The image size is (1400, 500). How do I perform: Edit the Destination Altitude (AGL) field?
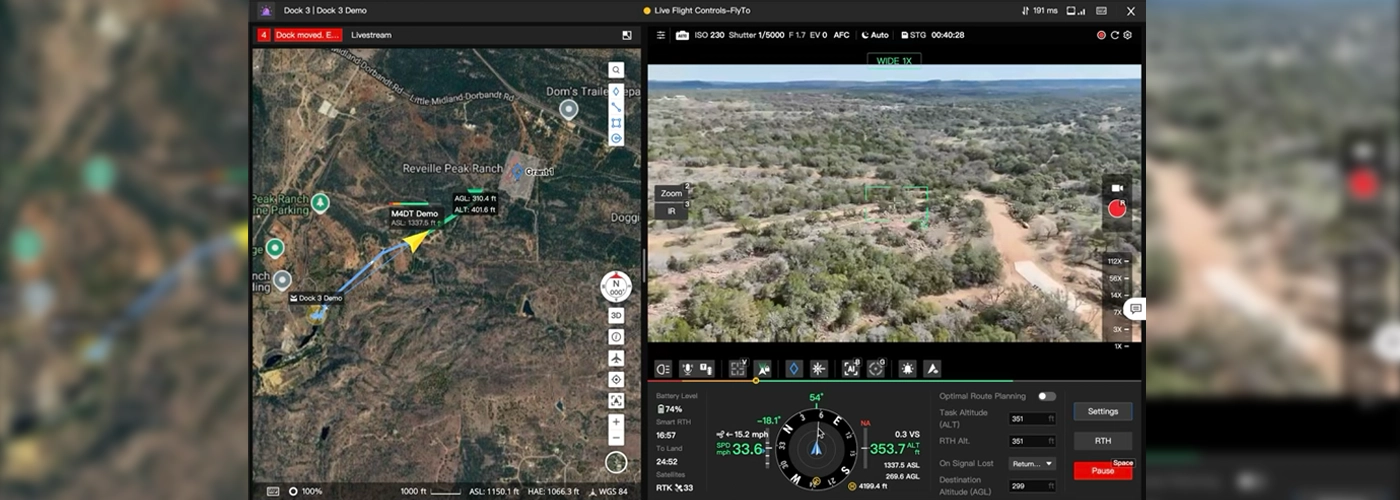[x=1032, y=486]
